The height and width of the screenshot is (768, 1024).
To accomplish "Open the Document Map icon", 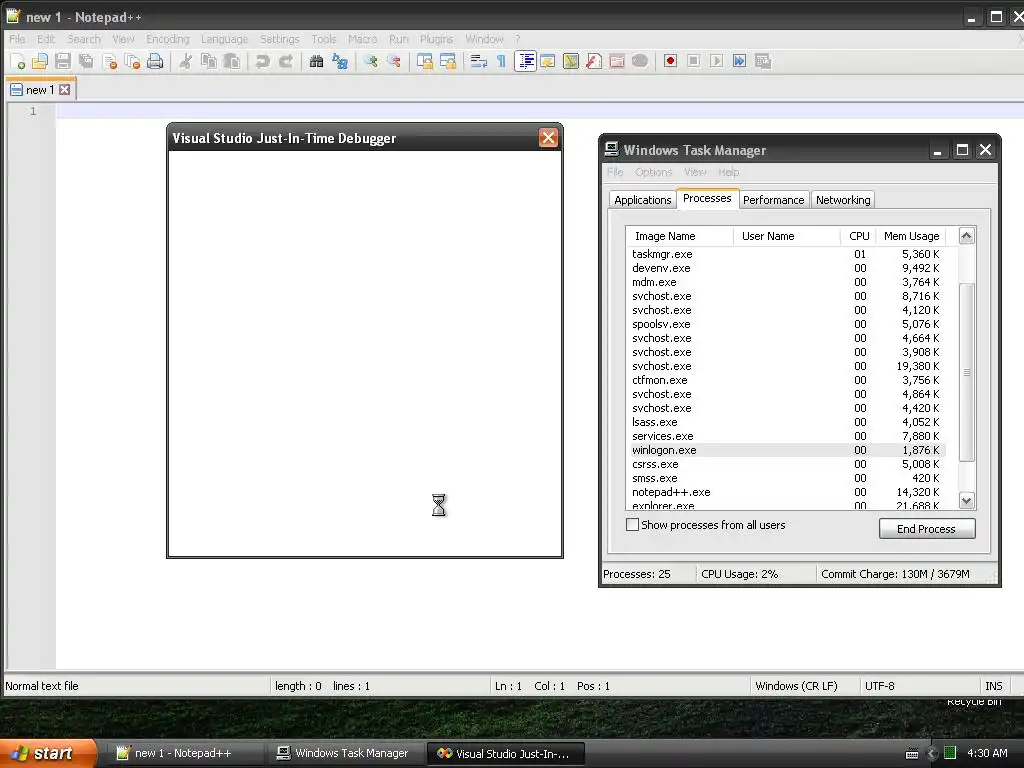I will point(571,61).
